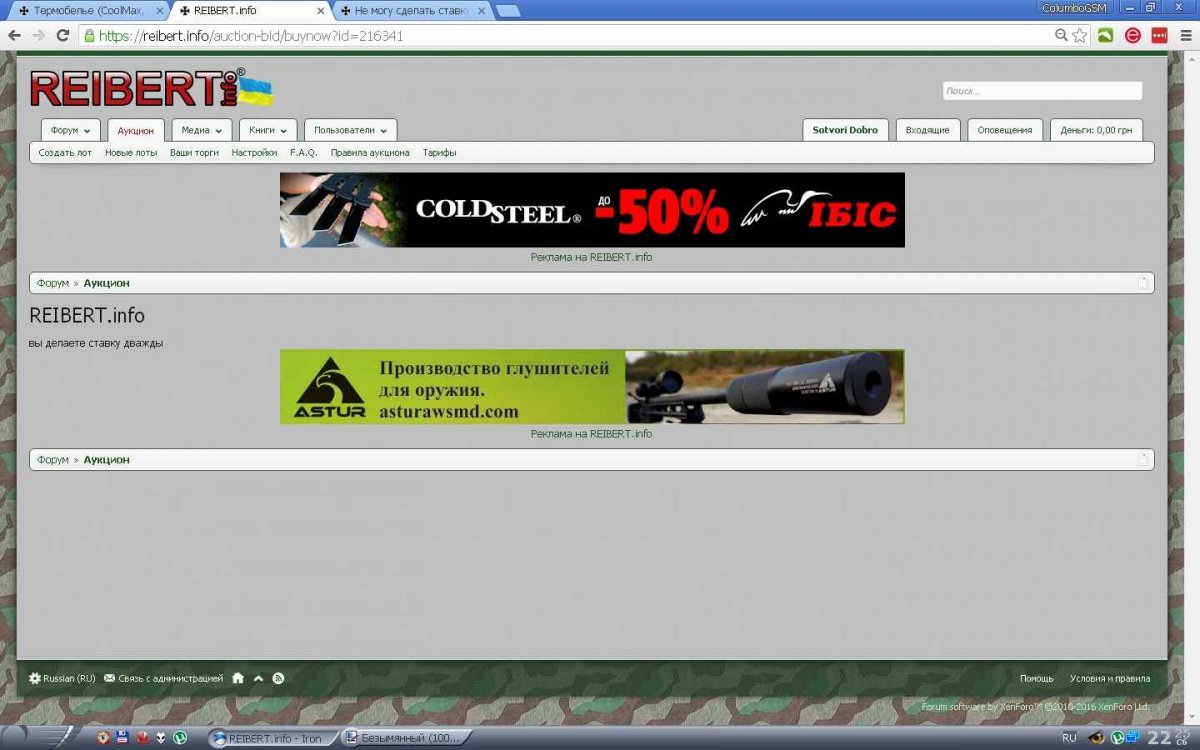The height and width of the screenshot is (750, 1200).
Task: Switch to REIBERT.info - Iron taskbar button
Action: coord(271,738)
